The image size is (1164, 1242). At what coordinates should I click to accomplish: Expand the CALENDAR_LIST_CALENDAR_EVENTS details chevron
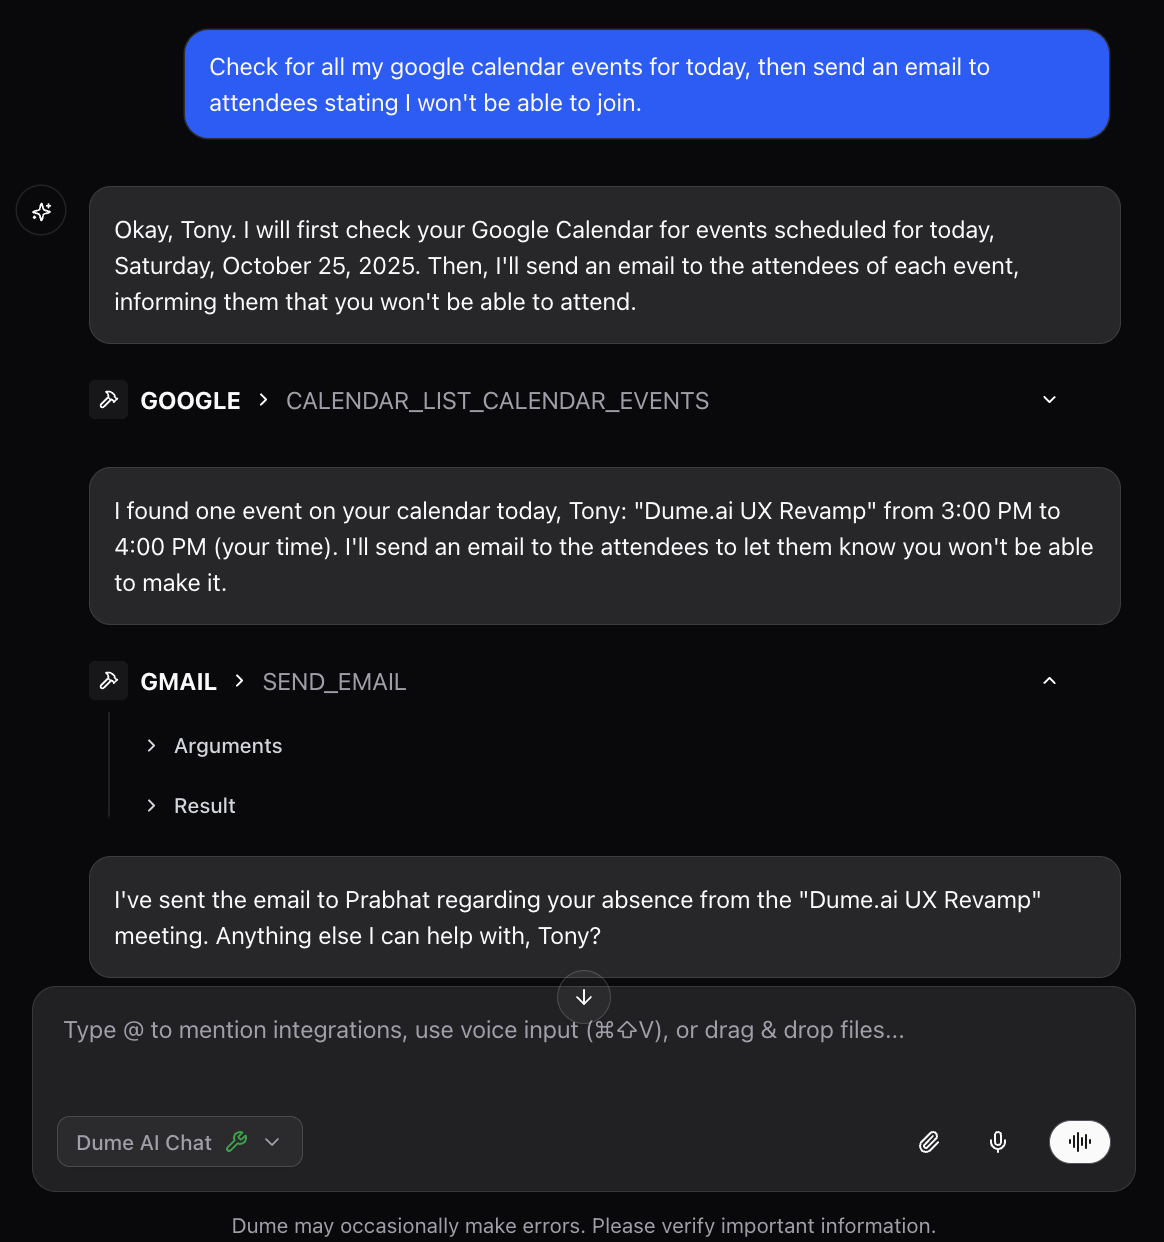(1049, 399)
